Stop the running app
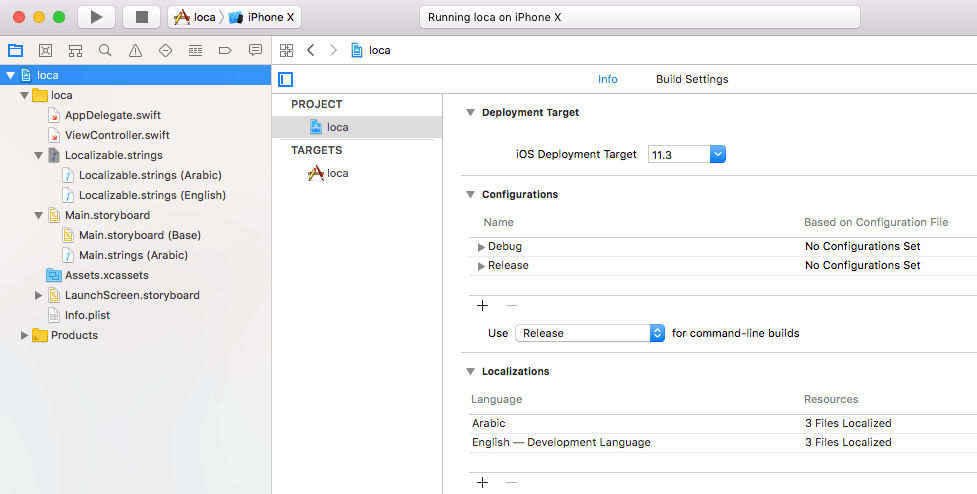This screenshot has width=977, height=494. coord(141,17)
